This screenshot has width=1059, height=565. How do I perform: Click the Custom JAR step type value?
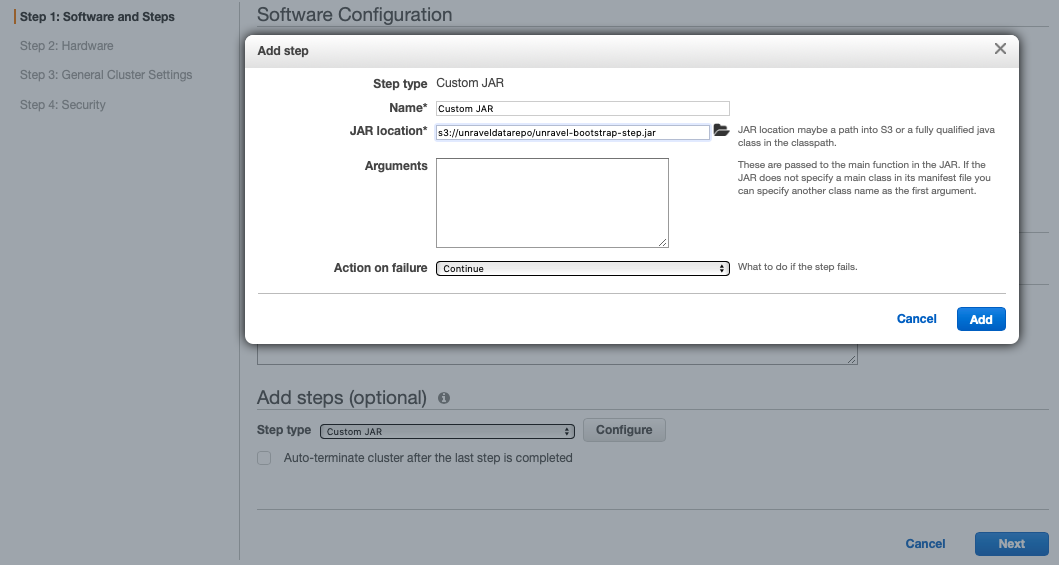pyautogui.click(x=470, y=83)
